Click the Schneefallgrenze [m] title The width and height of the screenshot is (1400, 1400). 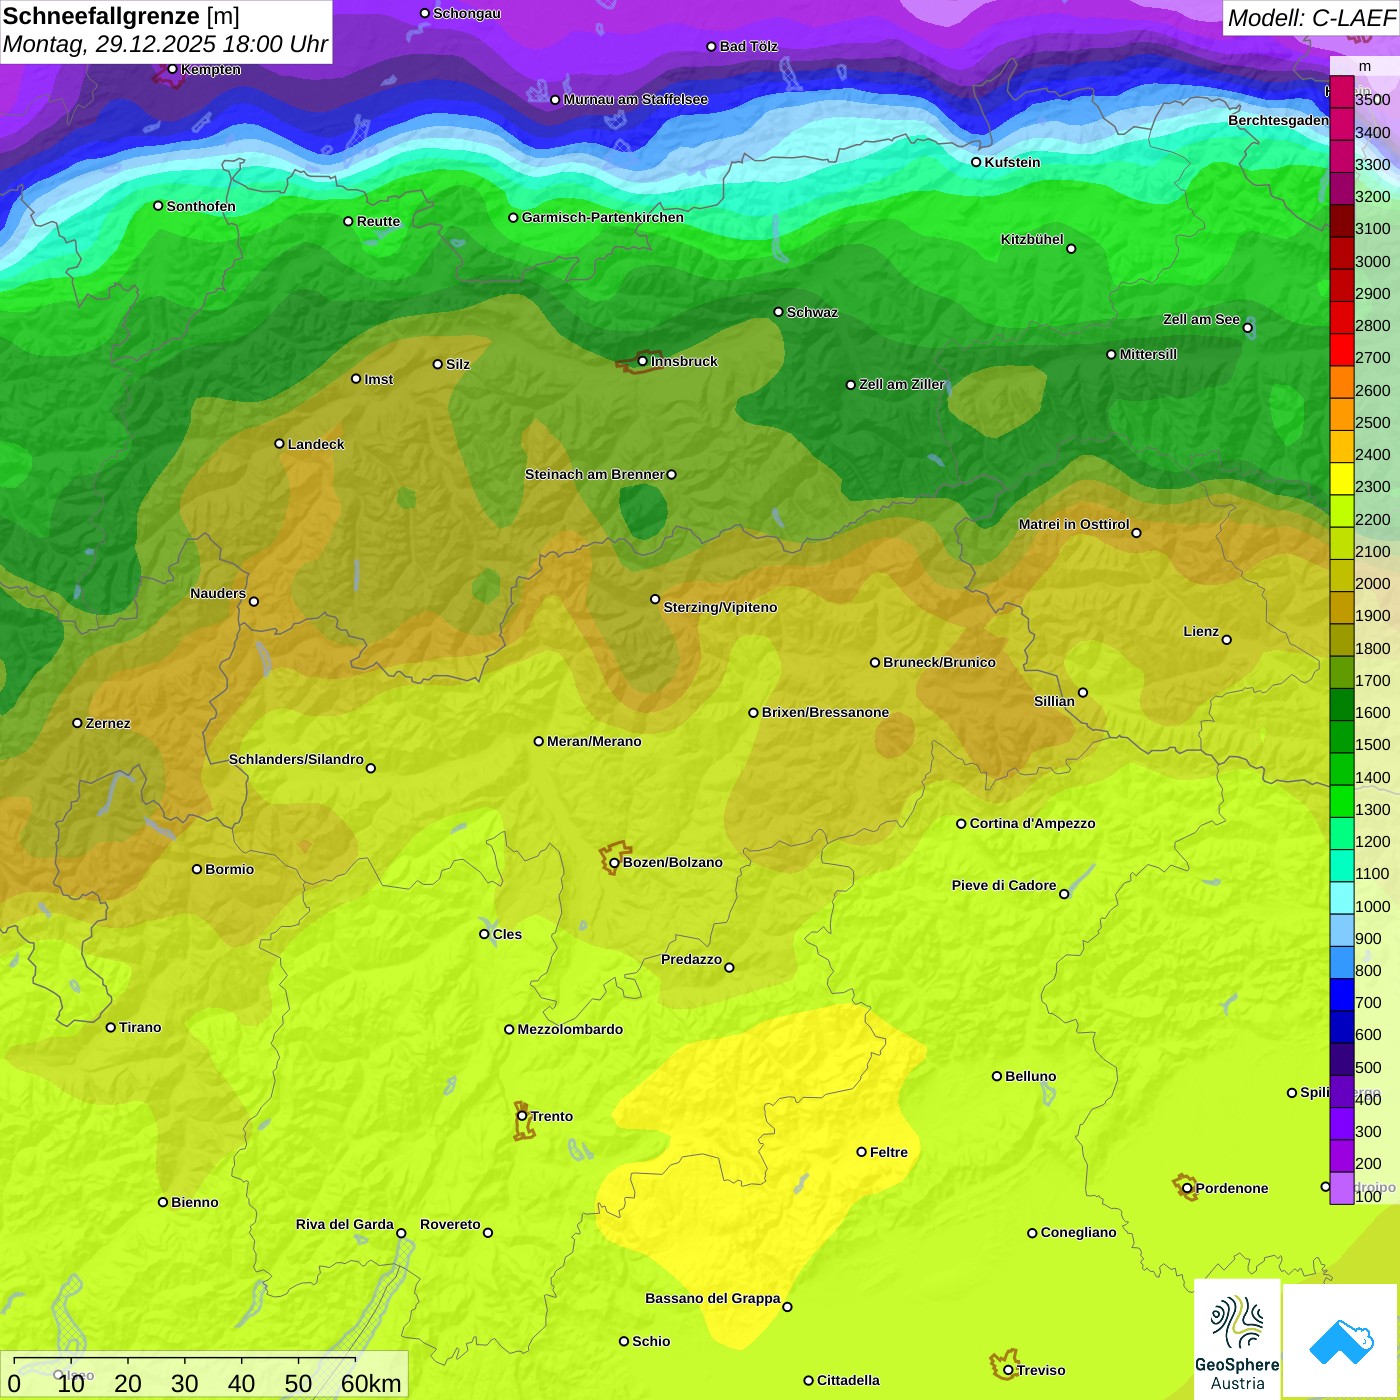(x=121, y=17)
